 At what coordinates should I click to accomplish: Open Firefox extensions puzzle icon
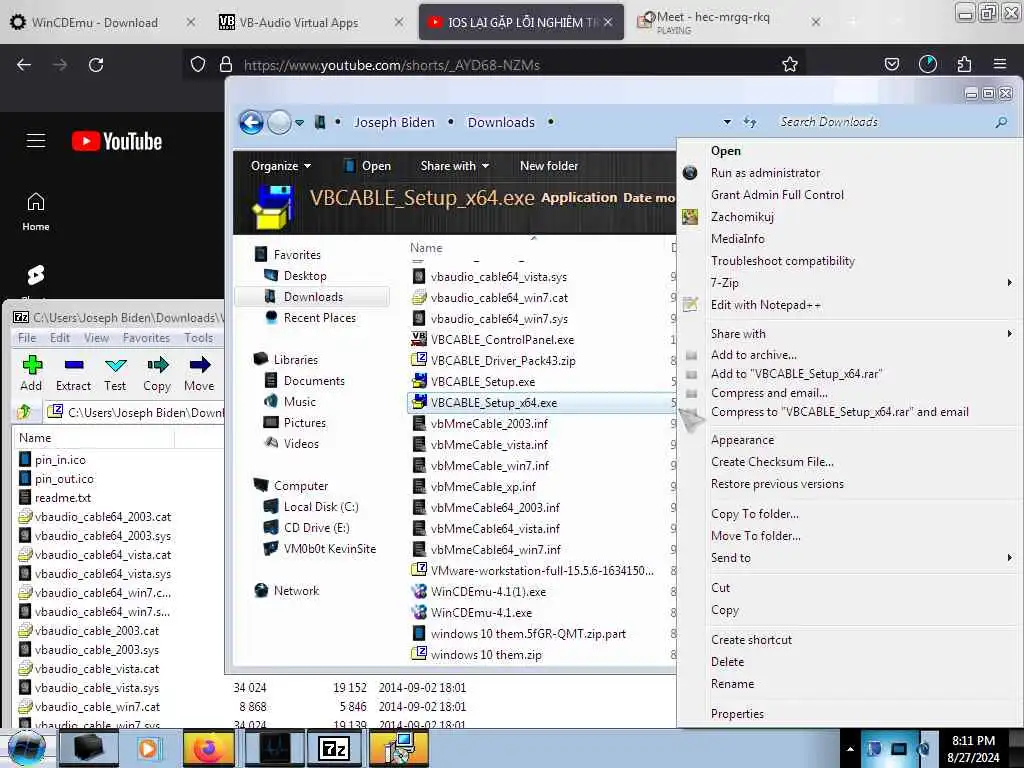[x=964, y=64]
